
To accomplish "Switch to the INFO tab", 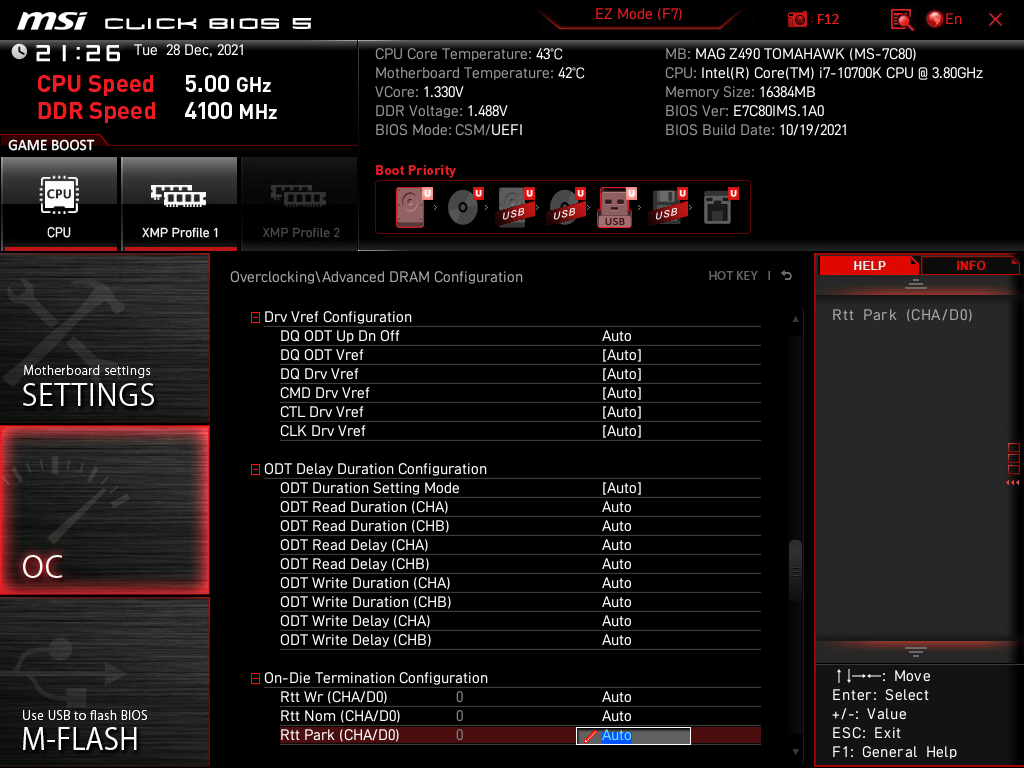I will pos(970,266).
